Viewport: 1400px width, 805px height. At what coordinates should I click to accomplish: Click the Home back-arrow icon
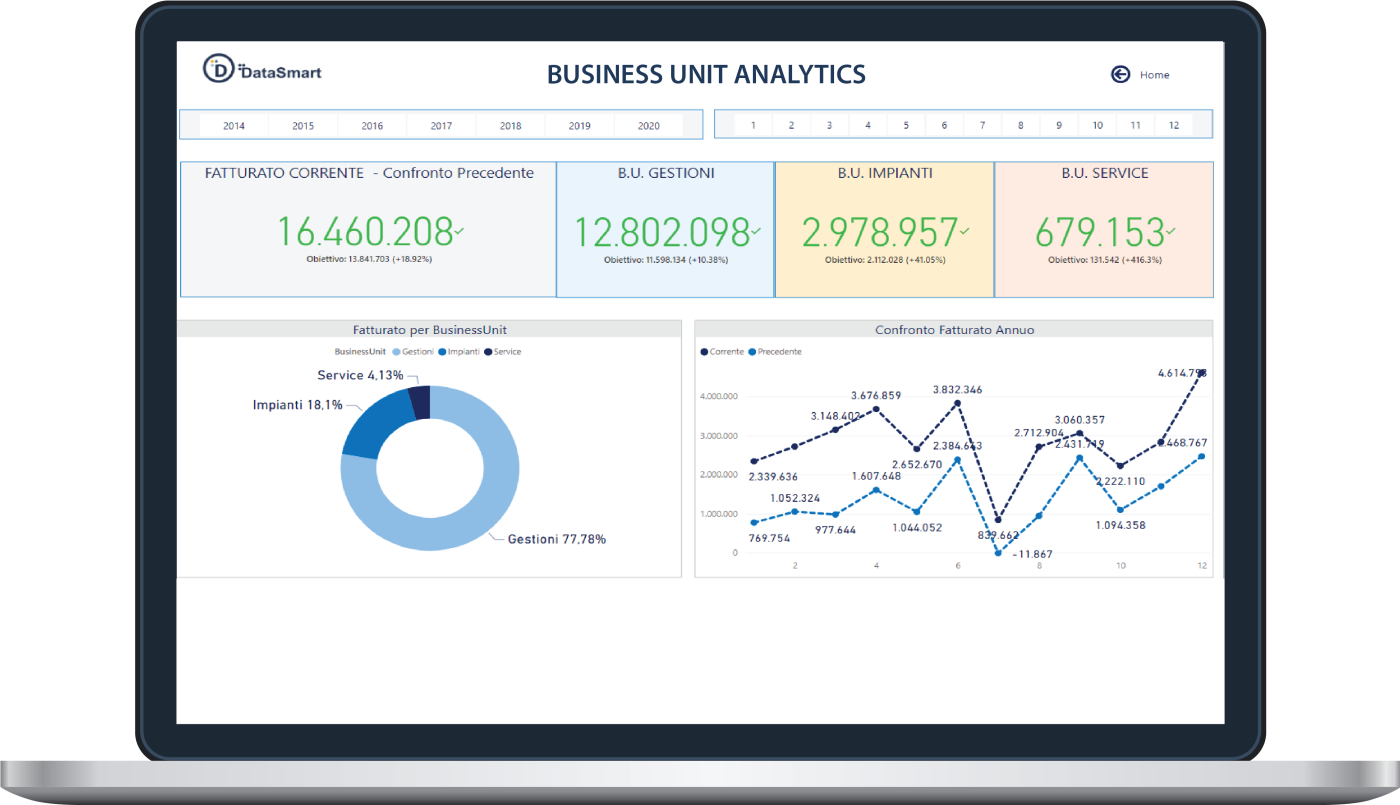pyautogui.click(x=1120, y=74)
